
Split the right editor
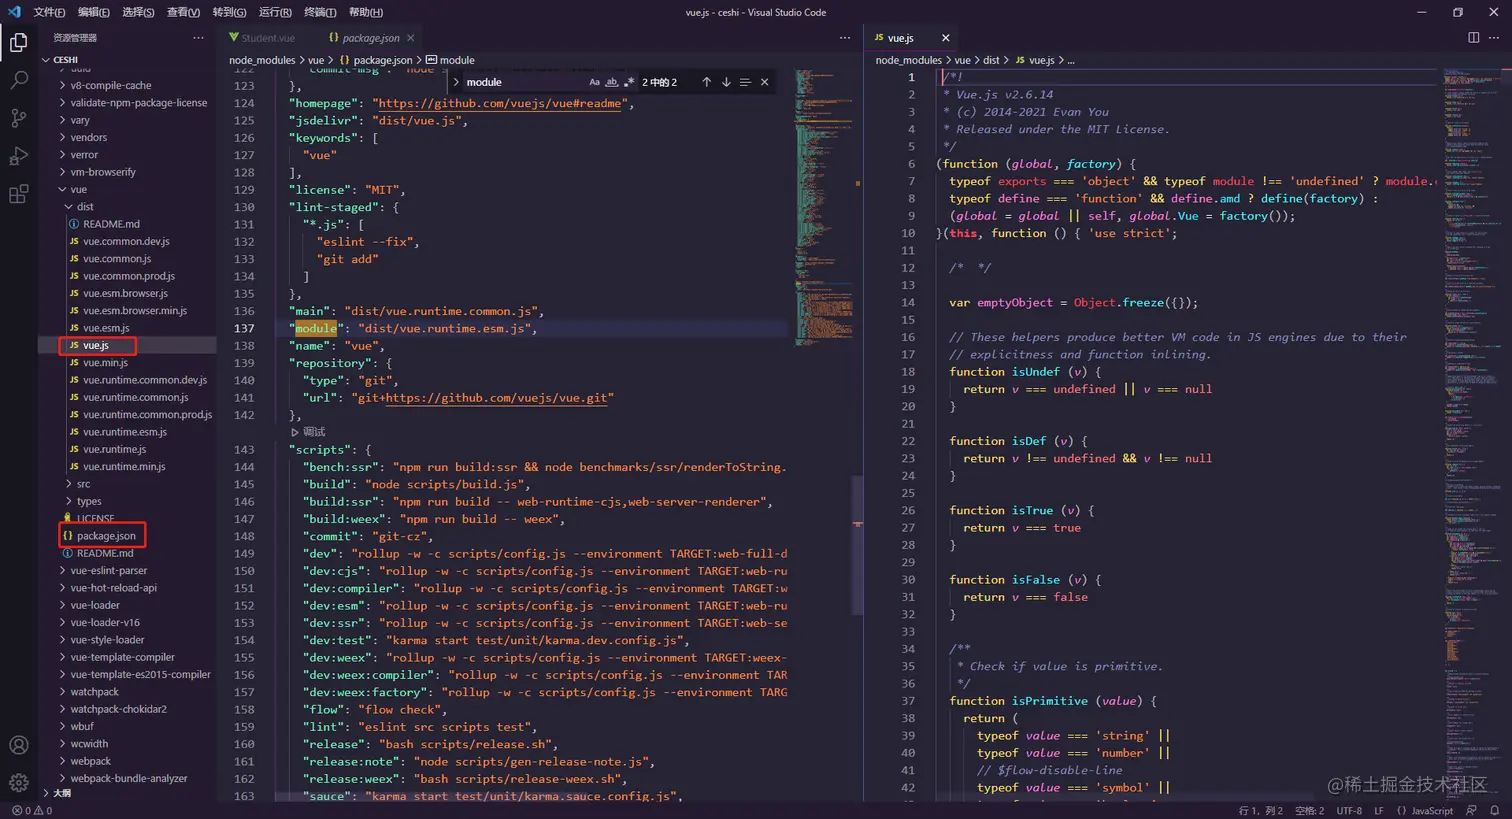[1473, 38]
